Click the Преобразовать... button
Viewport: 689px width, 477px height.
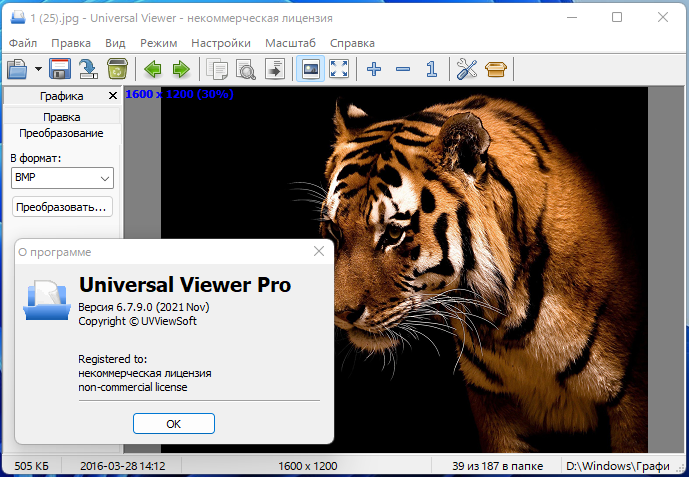62,207
